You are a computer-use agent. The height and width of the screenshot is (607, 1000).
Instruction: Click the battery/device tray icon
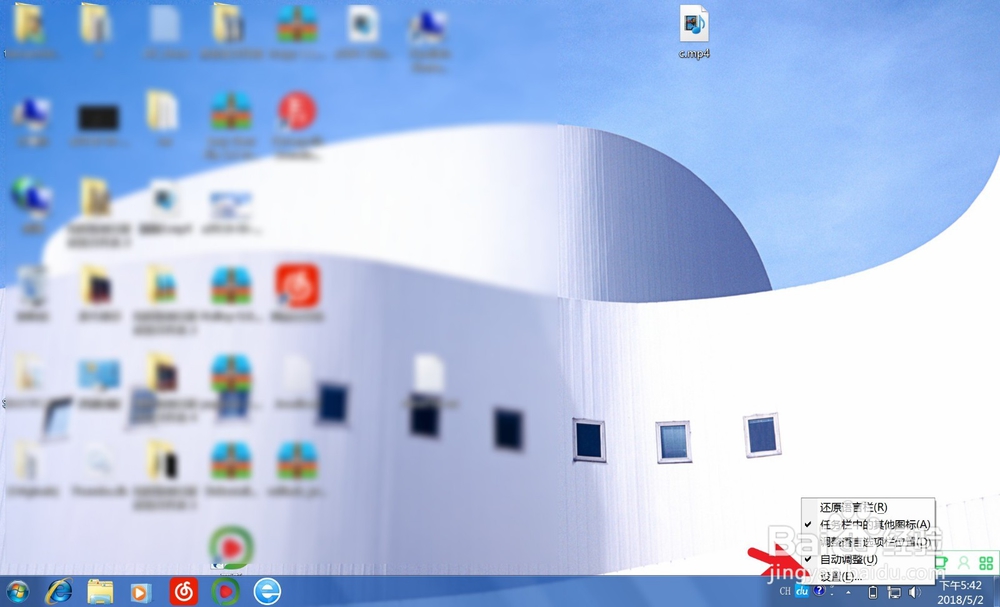pos(873,592)
